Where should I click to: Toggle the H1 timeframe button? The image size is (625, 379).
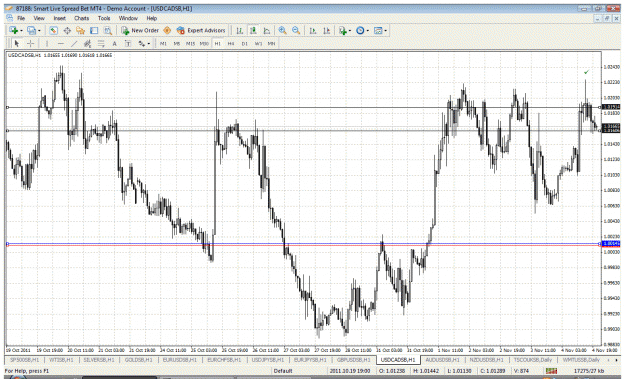(x=218, y=43)
